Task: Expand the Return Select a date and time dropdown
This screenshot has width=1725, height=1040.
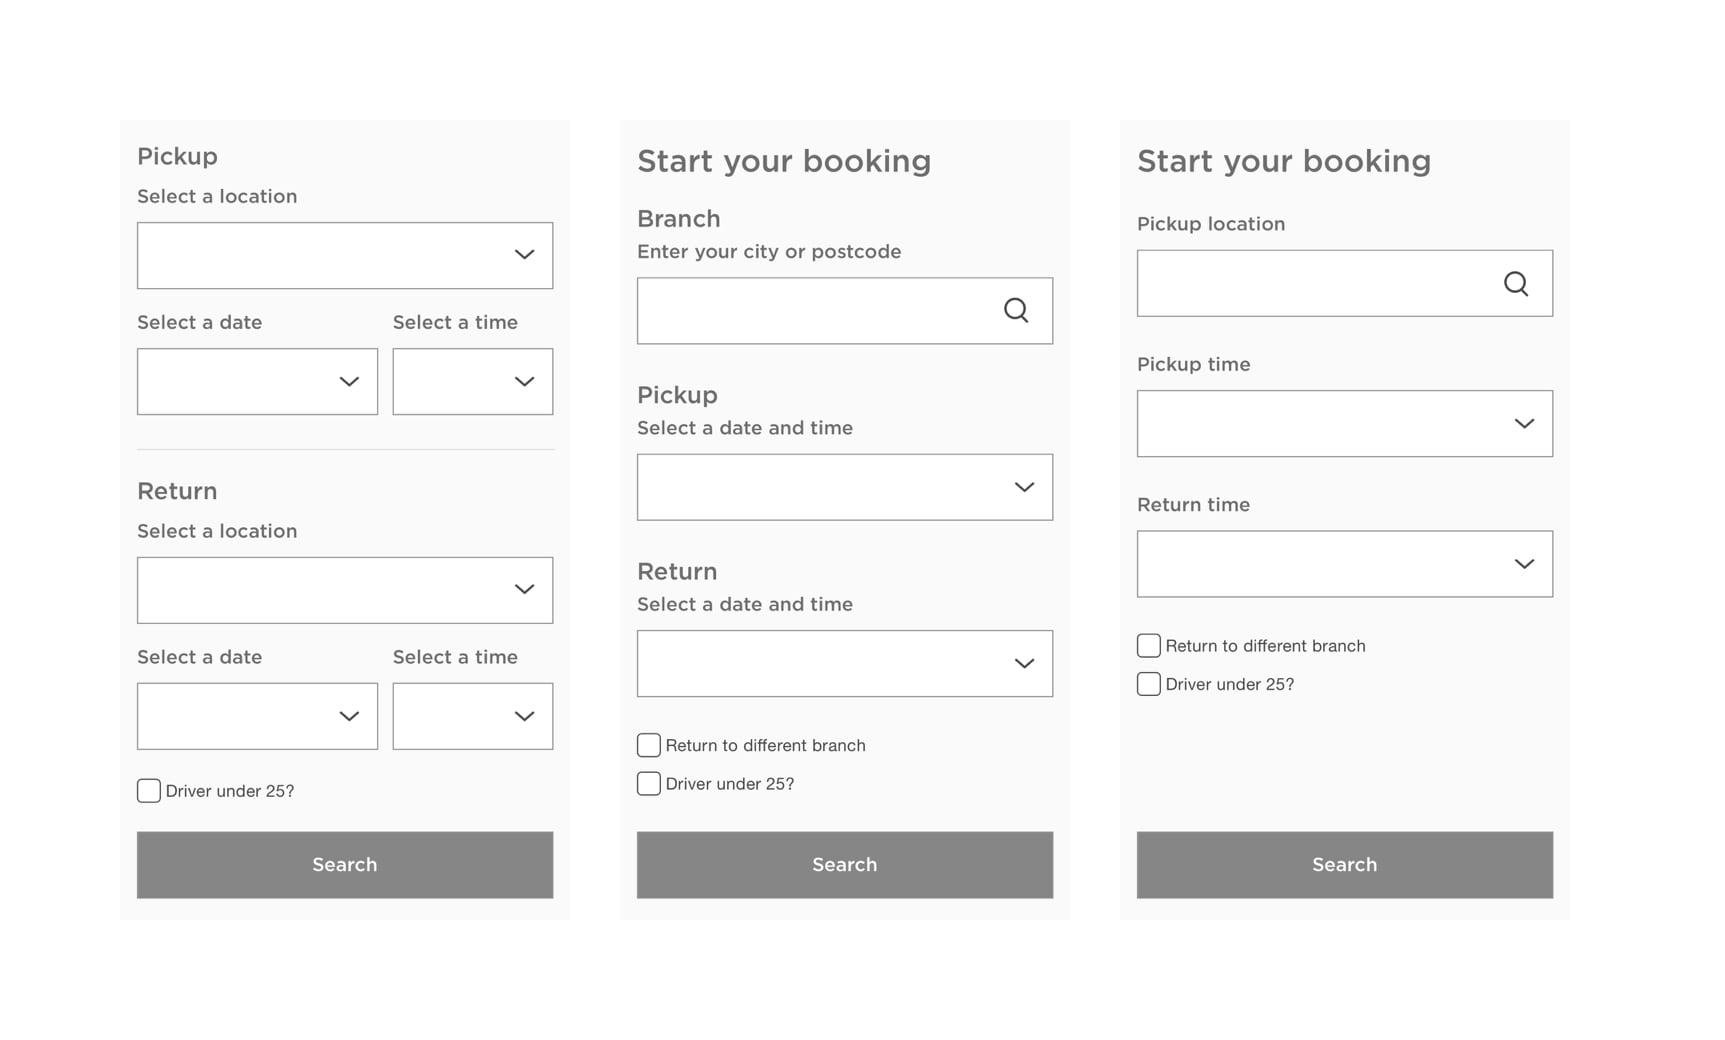Action: [x=845, y=663]
